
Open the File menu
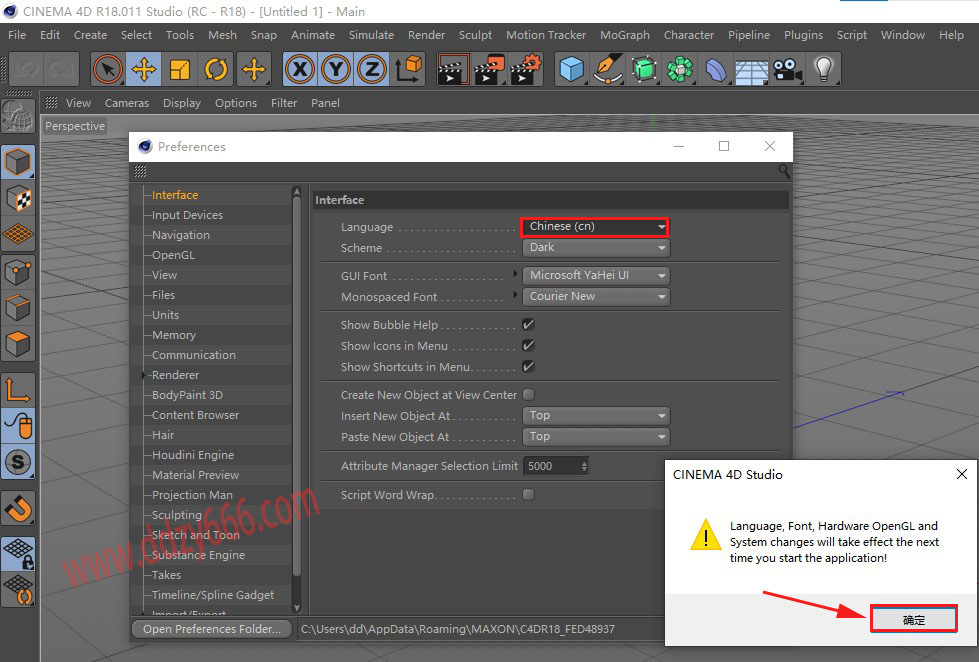coord(17,35)
